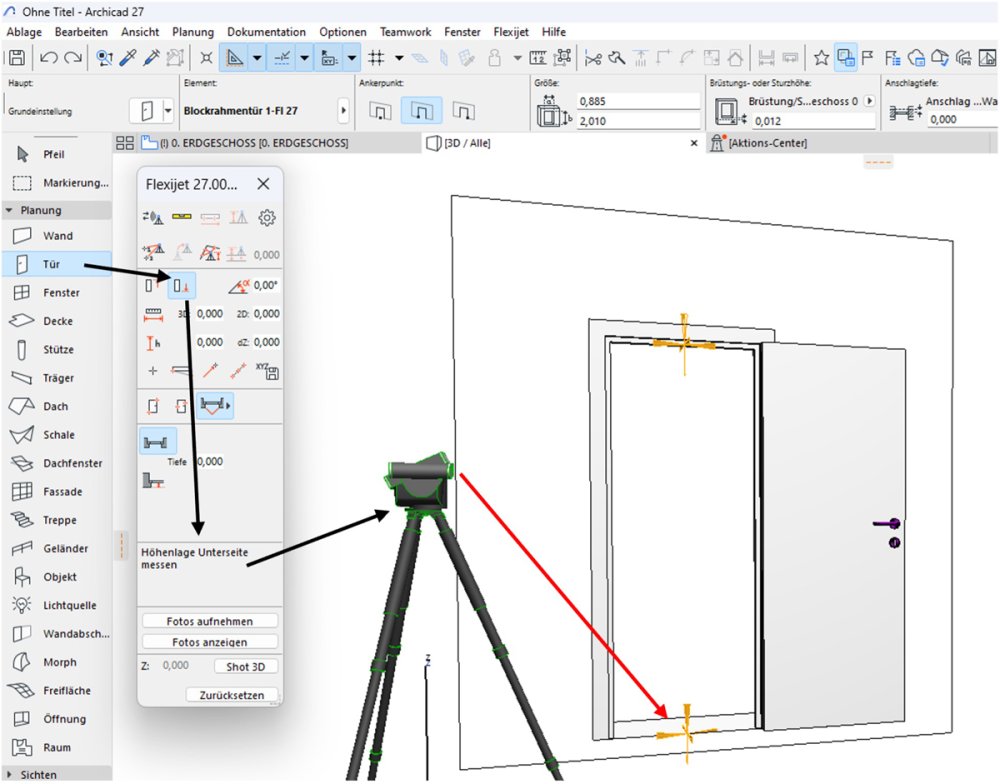This screenshot has width=1000, height=784.
Task: Select the Lichtquelle lamp tool
Action: (x=56, y=605)
